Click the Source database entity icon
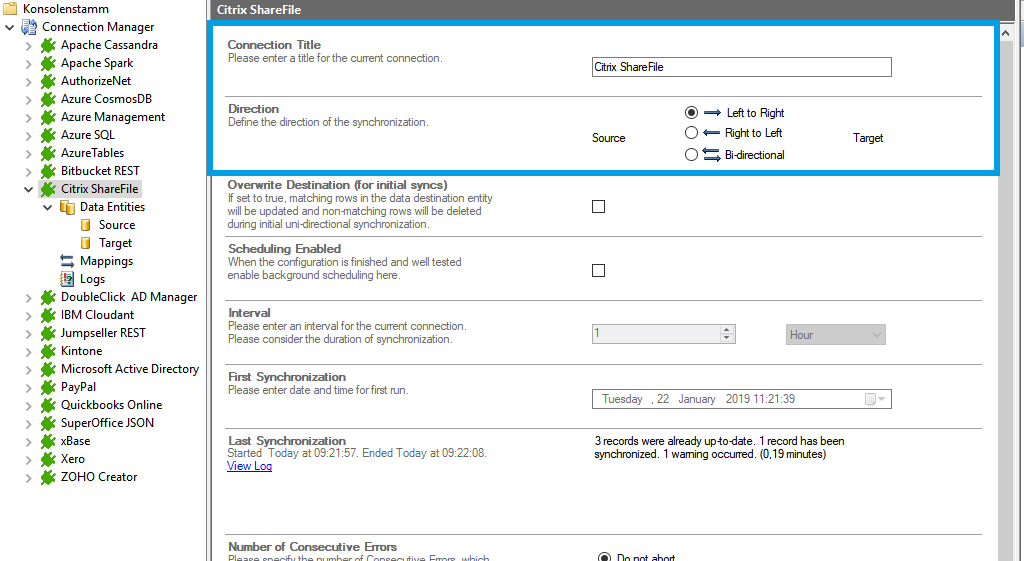 pos(86,225)
